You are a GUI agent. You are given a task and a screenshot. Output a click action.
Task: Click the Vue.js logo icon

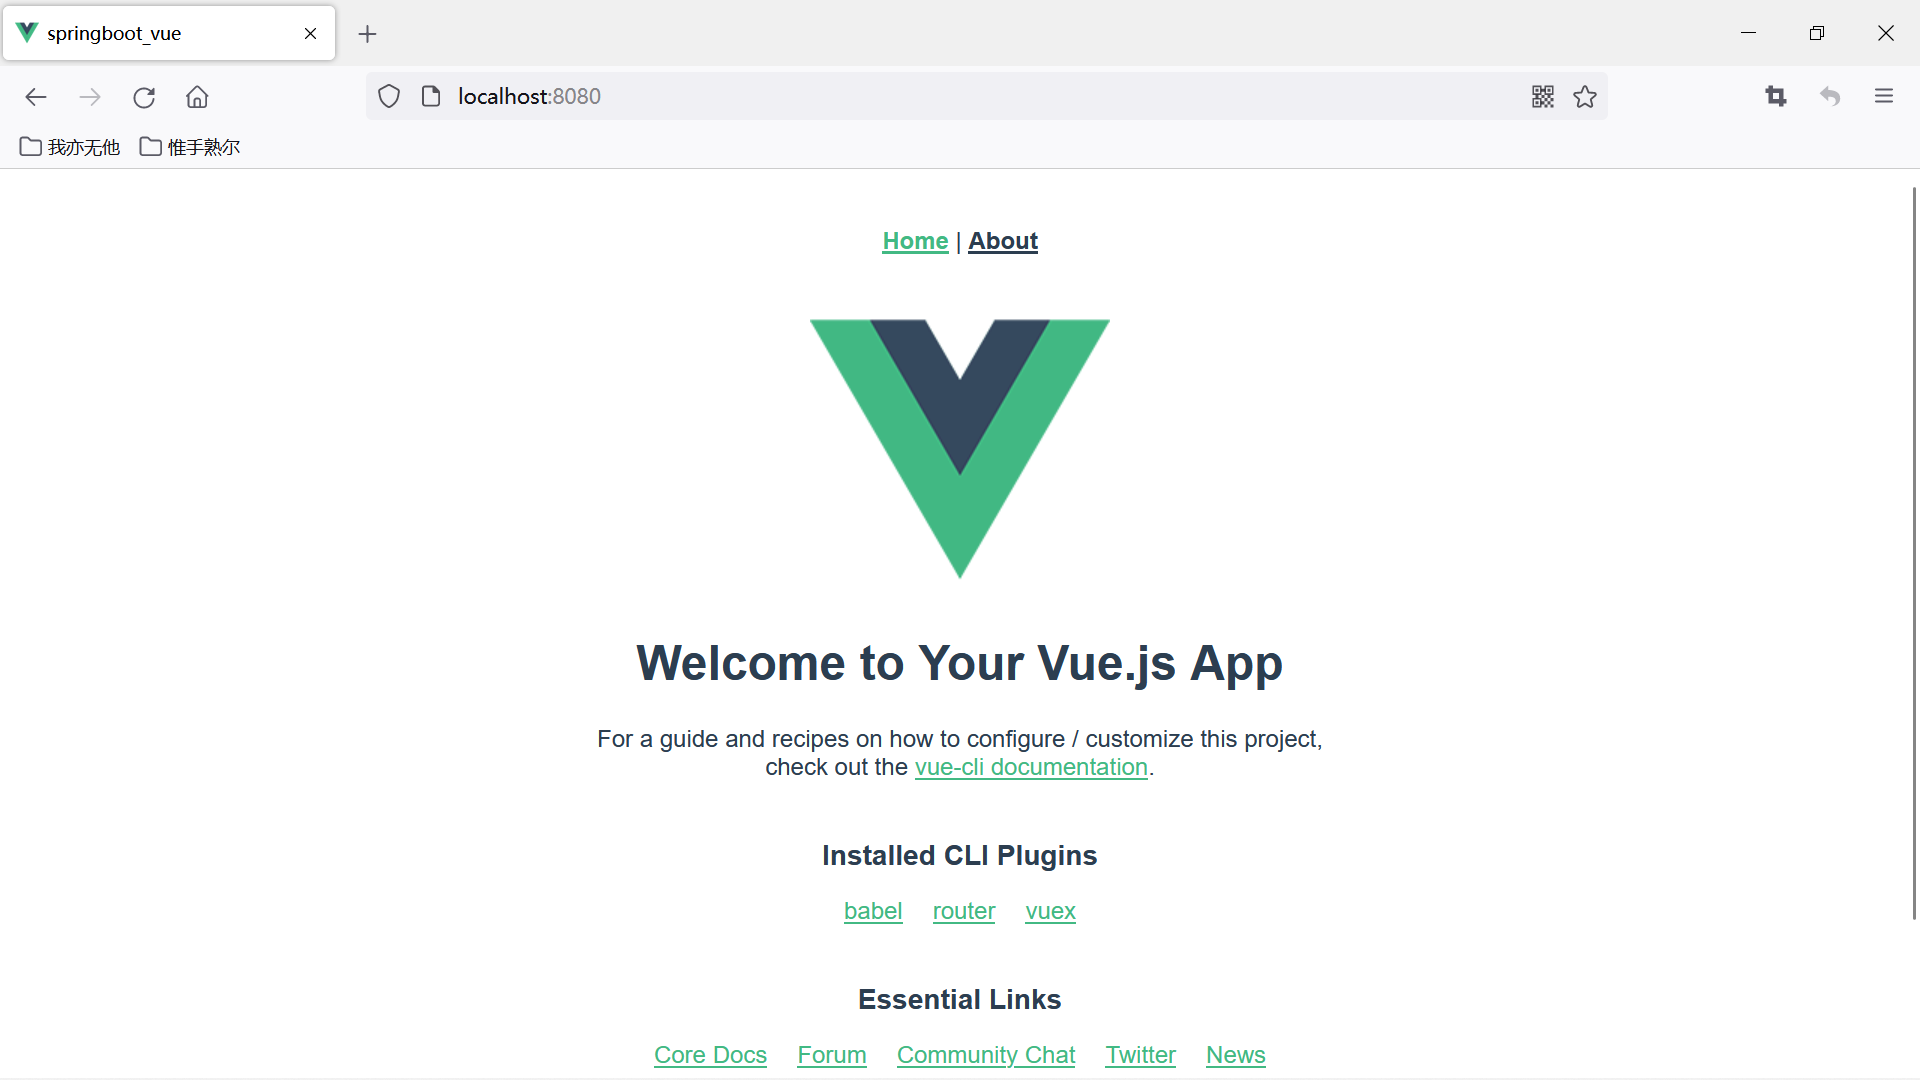point(960,448)
